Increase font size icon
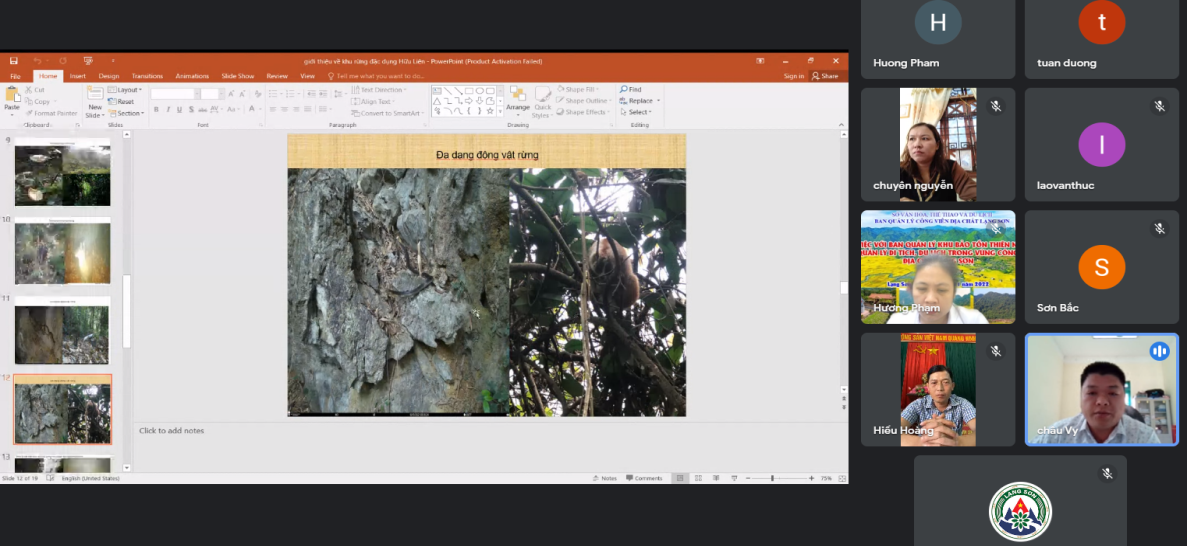Screen dimensions: 1187x546 coord(232,94)
